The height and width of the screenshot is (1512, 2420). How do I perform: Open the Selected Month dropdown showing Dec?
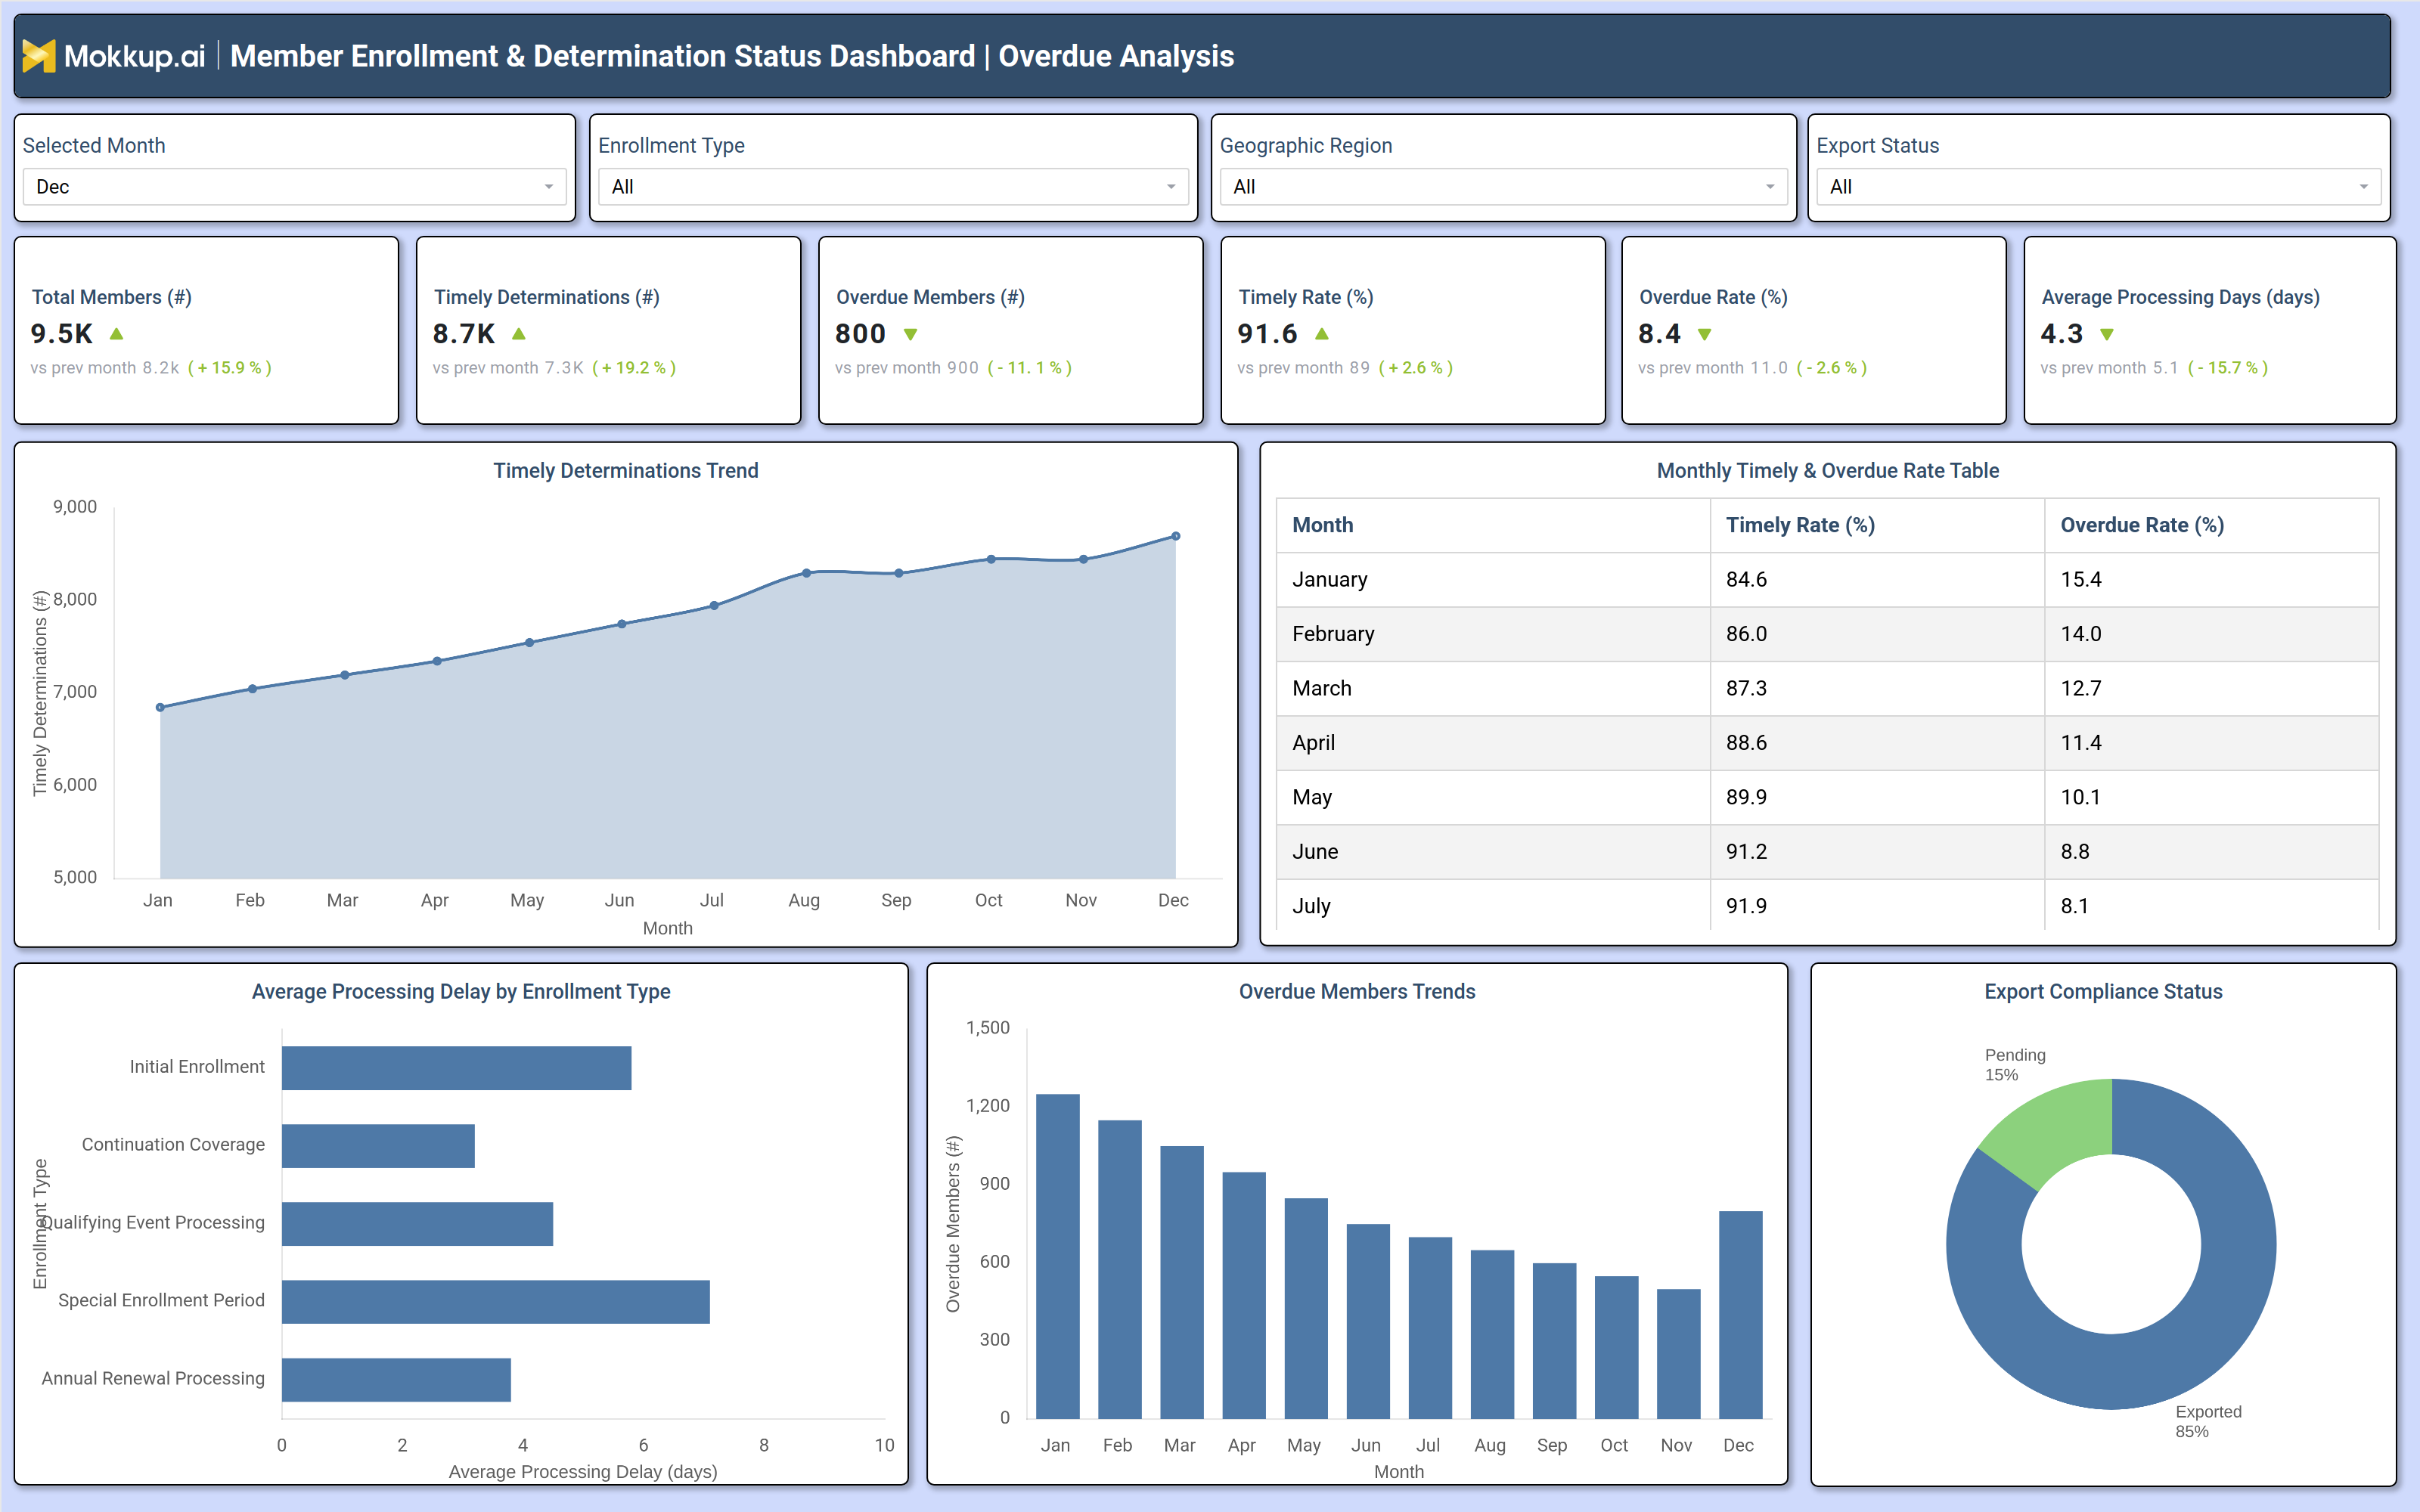294,187
